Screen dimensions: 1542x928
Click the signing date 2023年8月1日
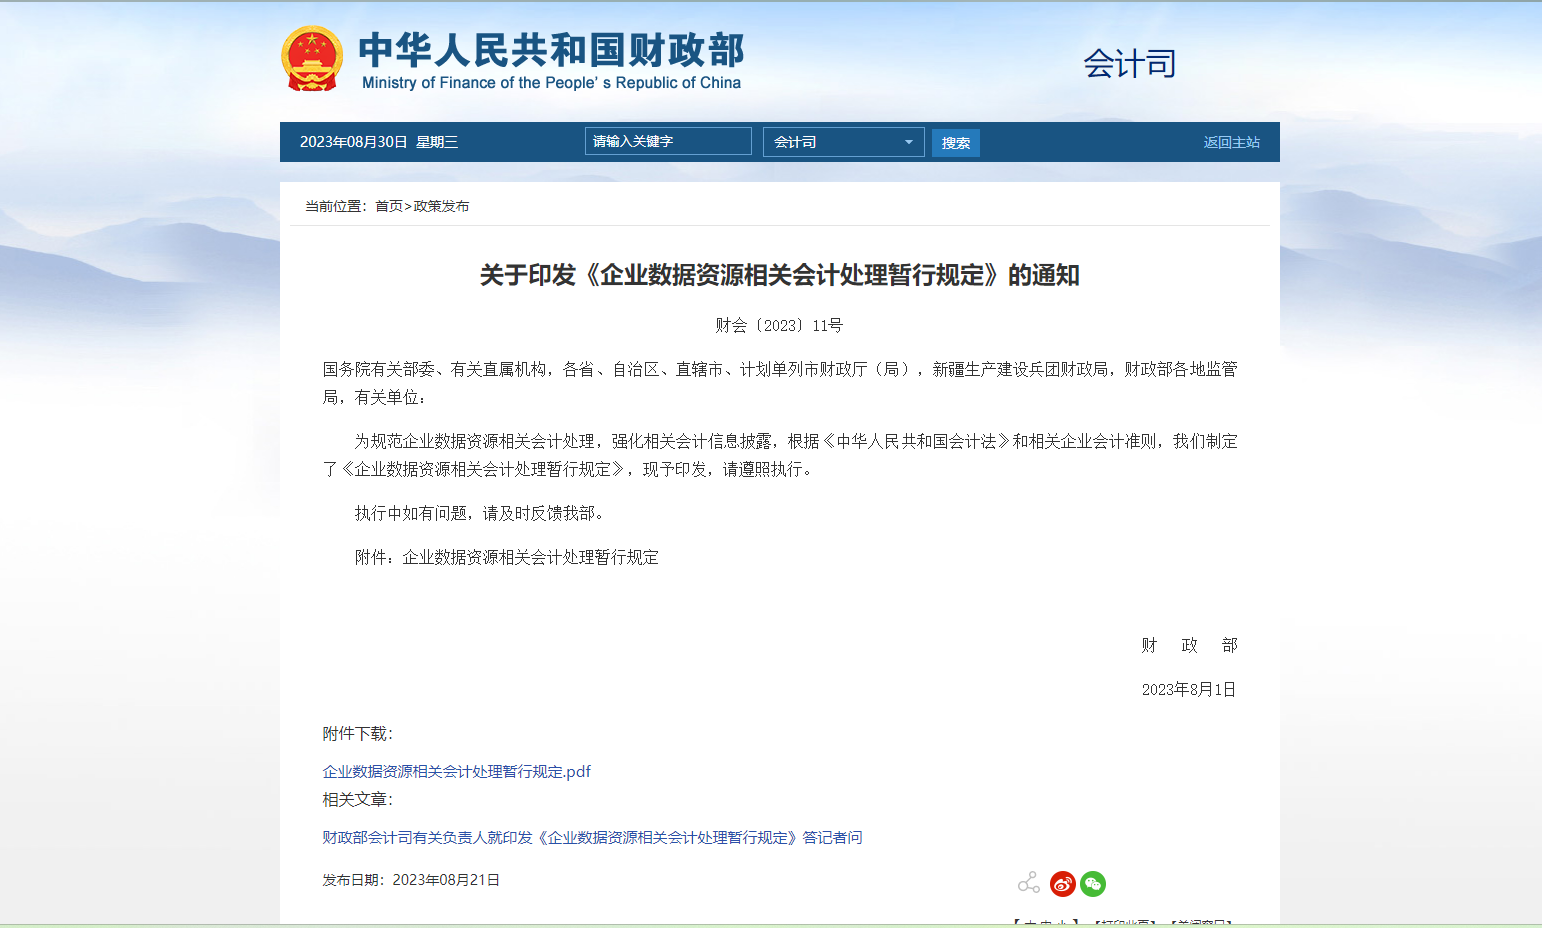point(1189,689)
